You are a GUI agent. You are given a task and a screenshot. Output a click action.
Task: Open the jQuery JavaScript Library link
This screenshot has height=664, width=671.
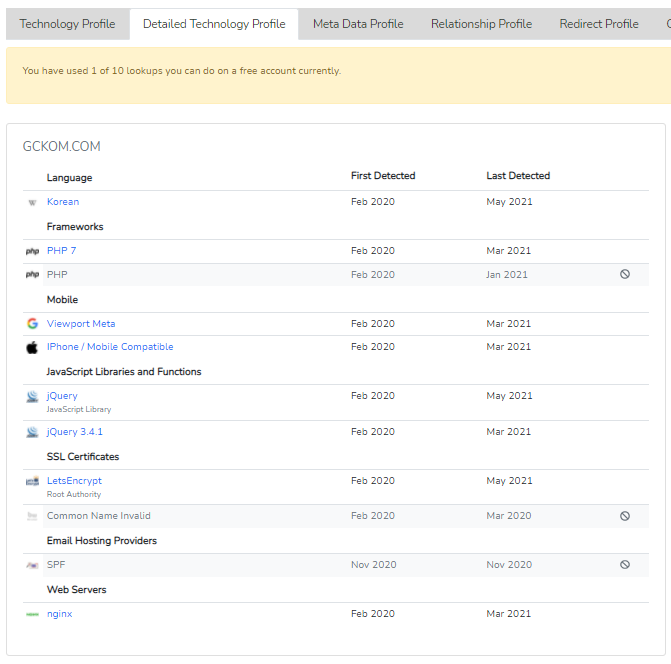(62, 396)
